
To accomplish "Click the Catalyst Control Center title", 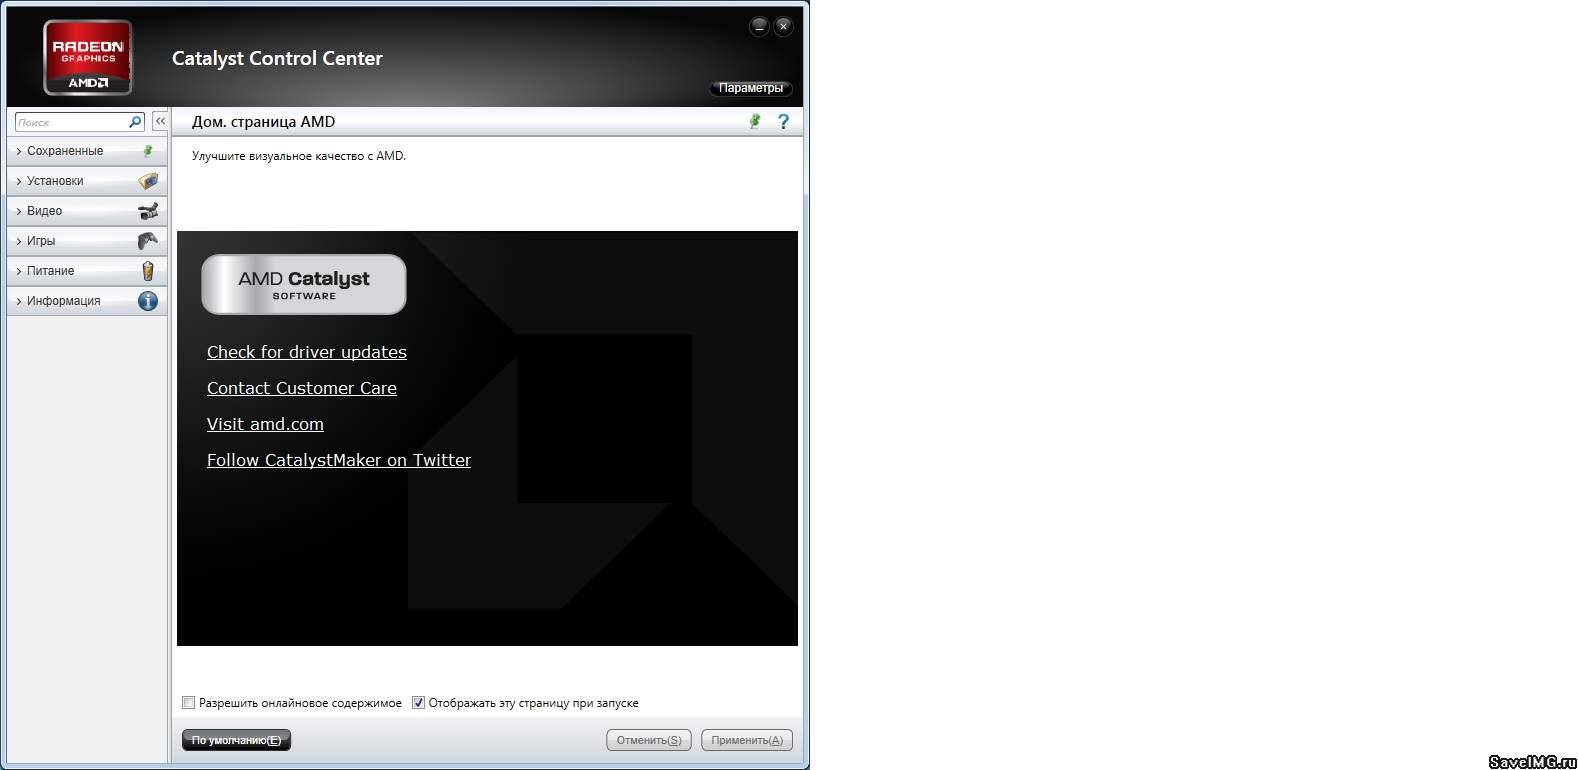I will pyautogui.click(x=277, y=58).
